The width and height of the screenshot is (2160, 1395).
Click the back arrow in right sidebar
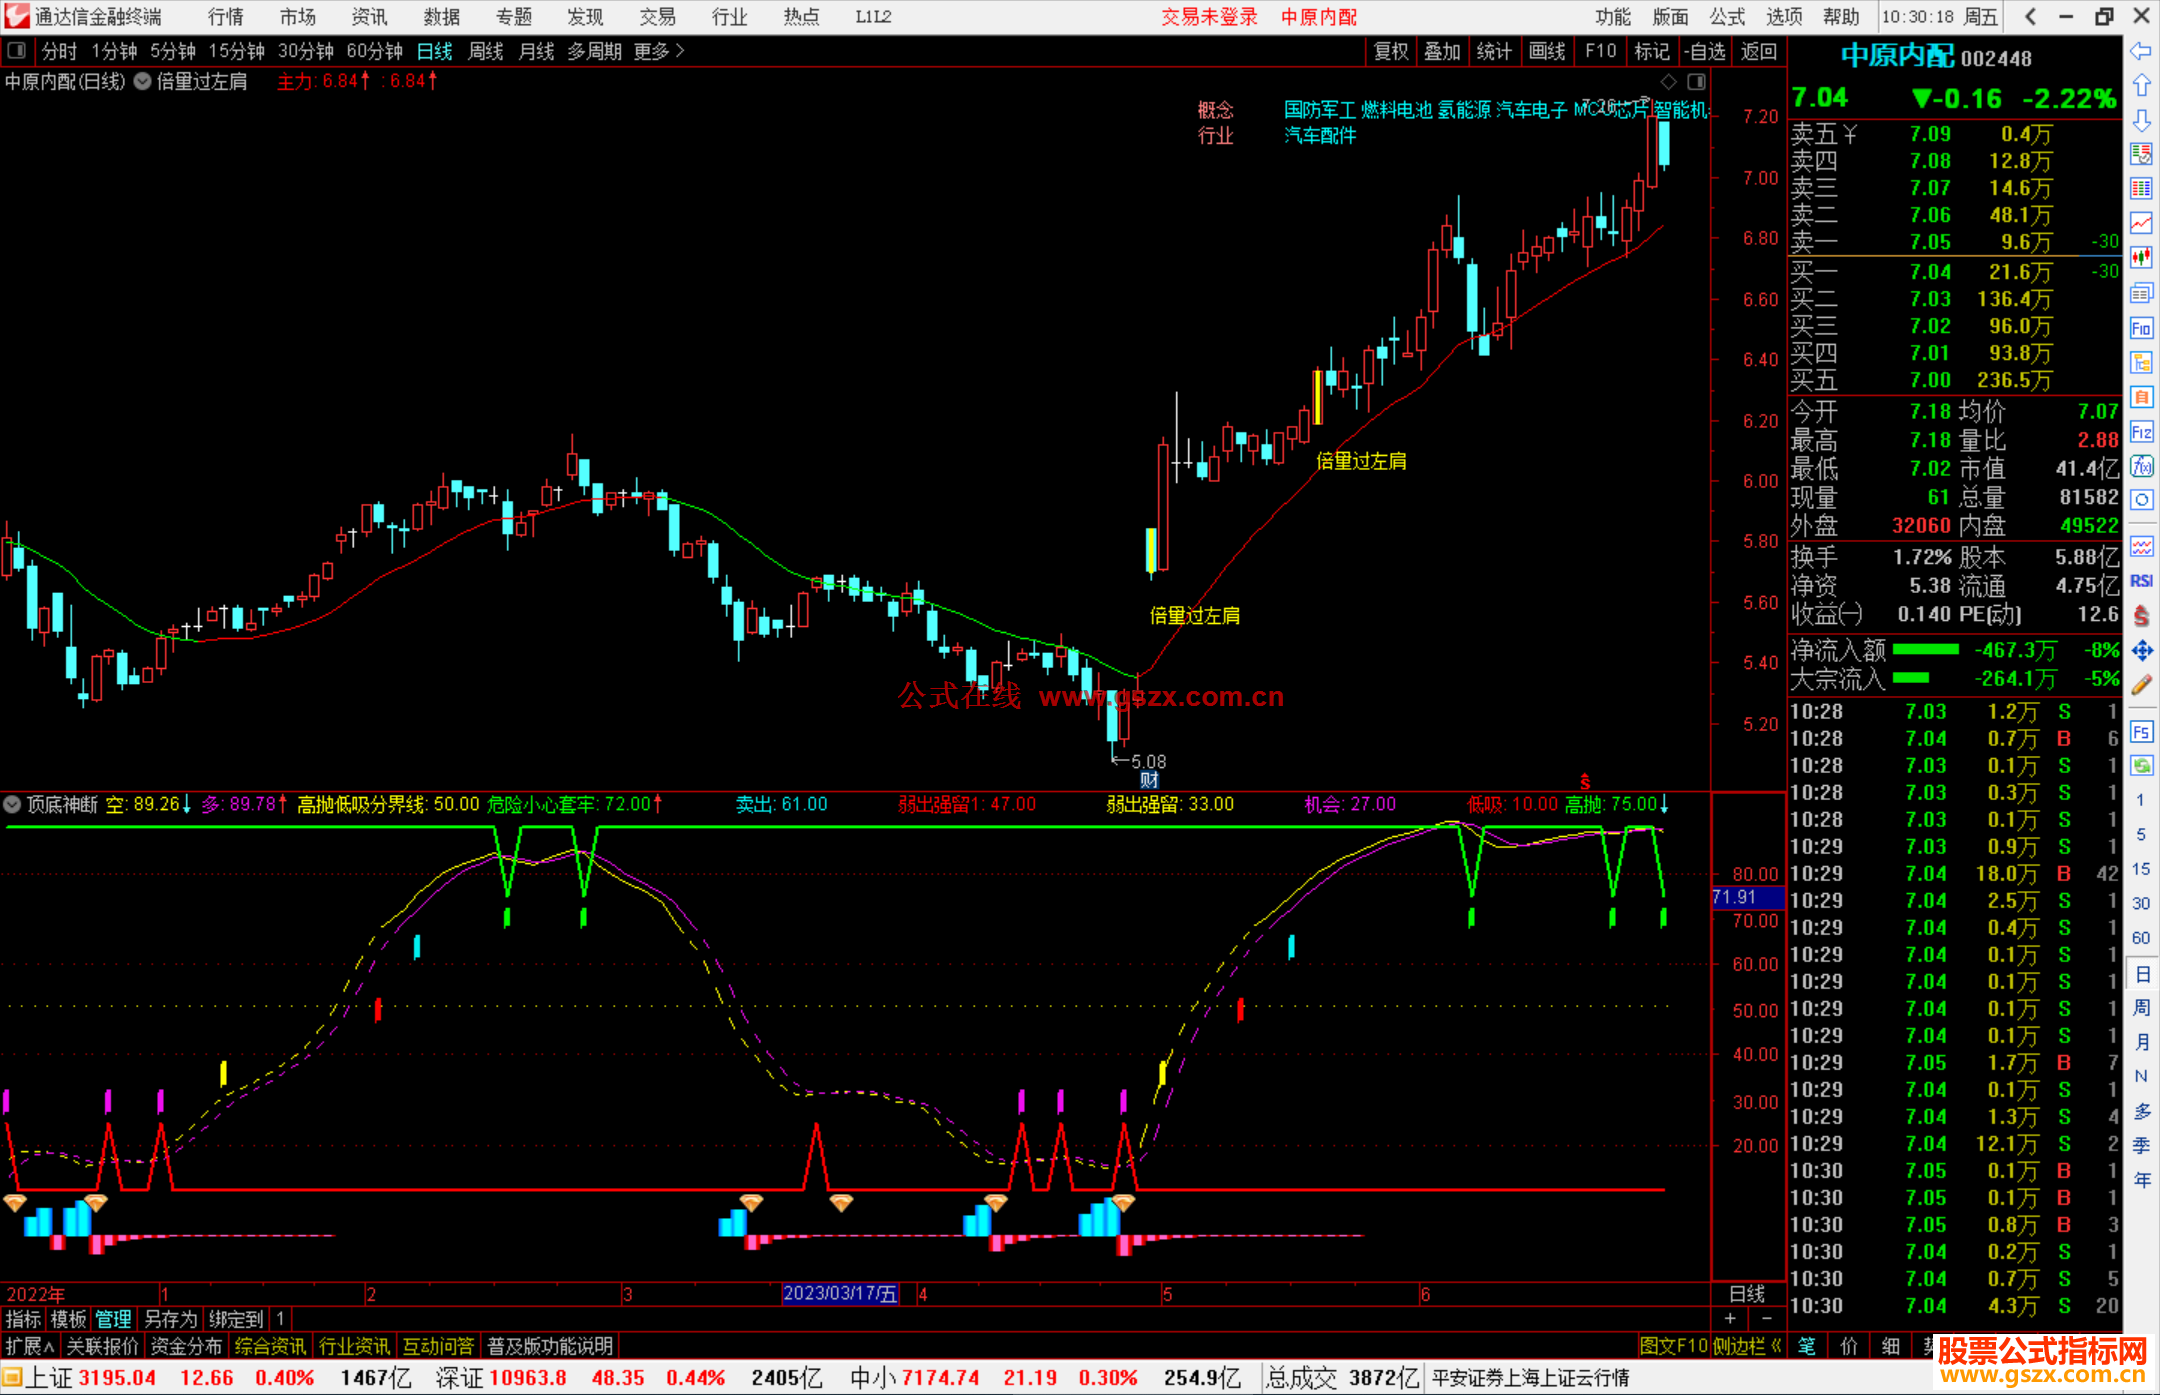(x=2141, y=51)
